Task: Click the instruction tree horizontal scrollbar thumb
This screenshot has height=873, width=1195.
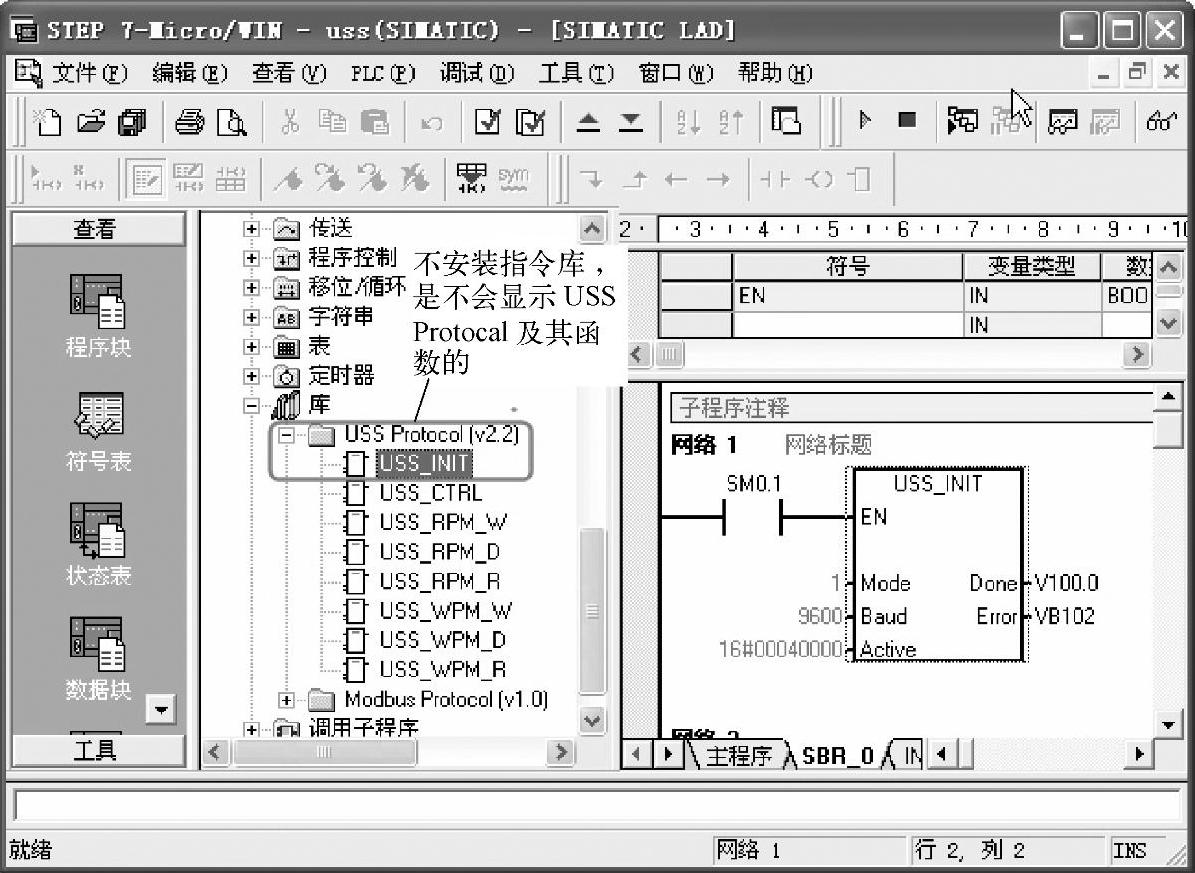Action: 325,753
